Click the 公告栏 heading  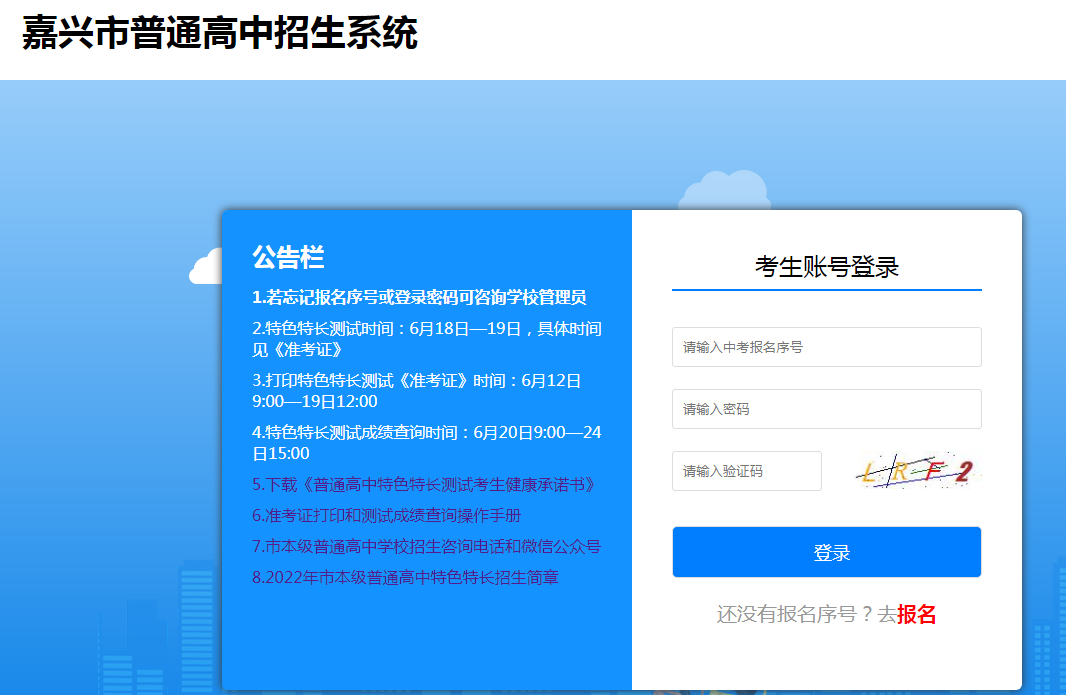pyautogui.click(x=288, y=258)
